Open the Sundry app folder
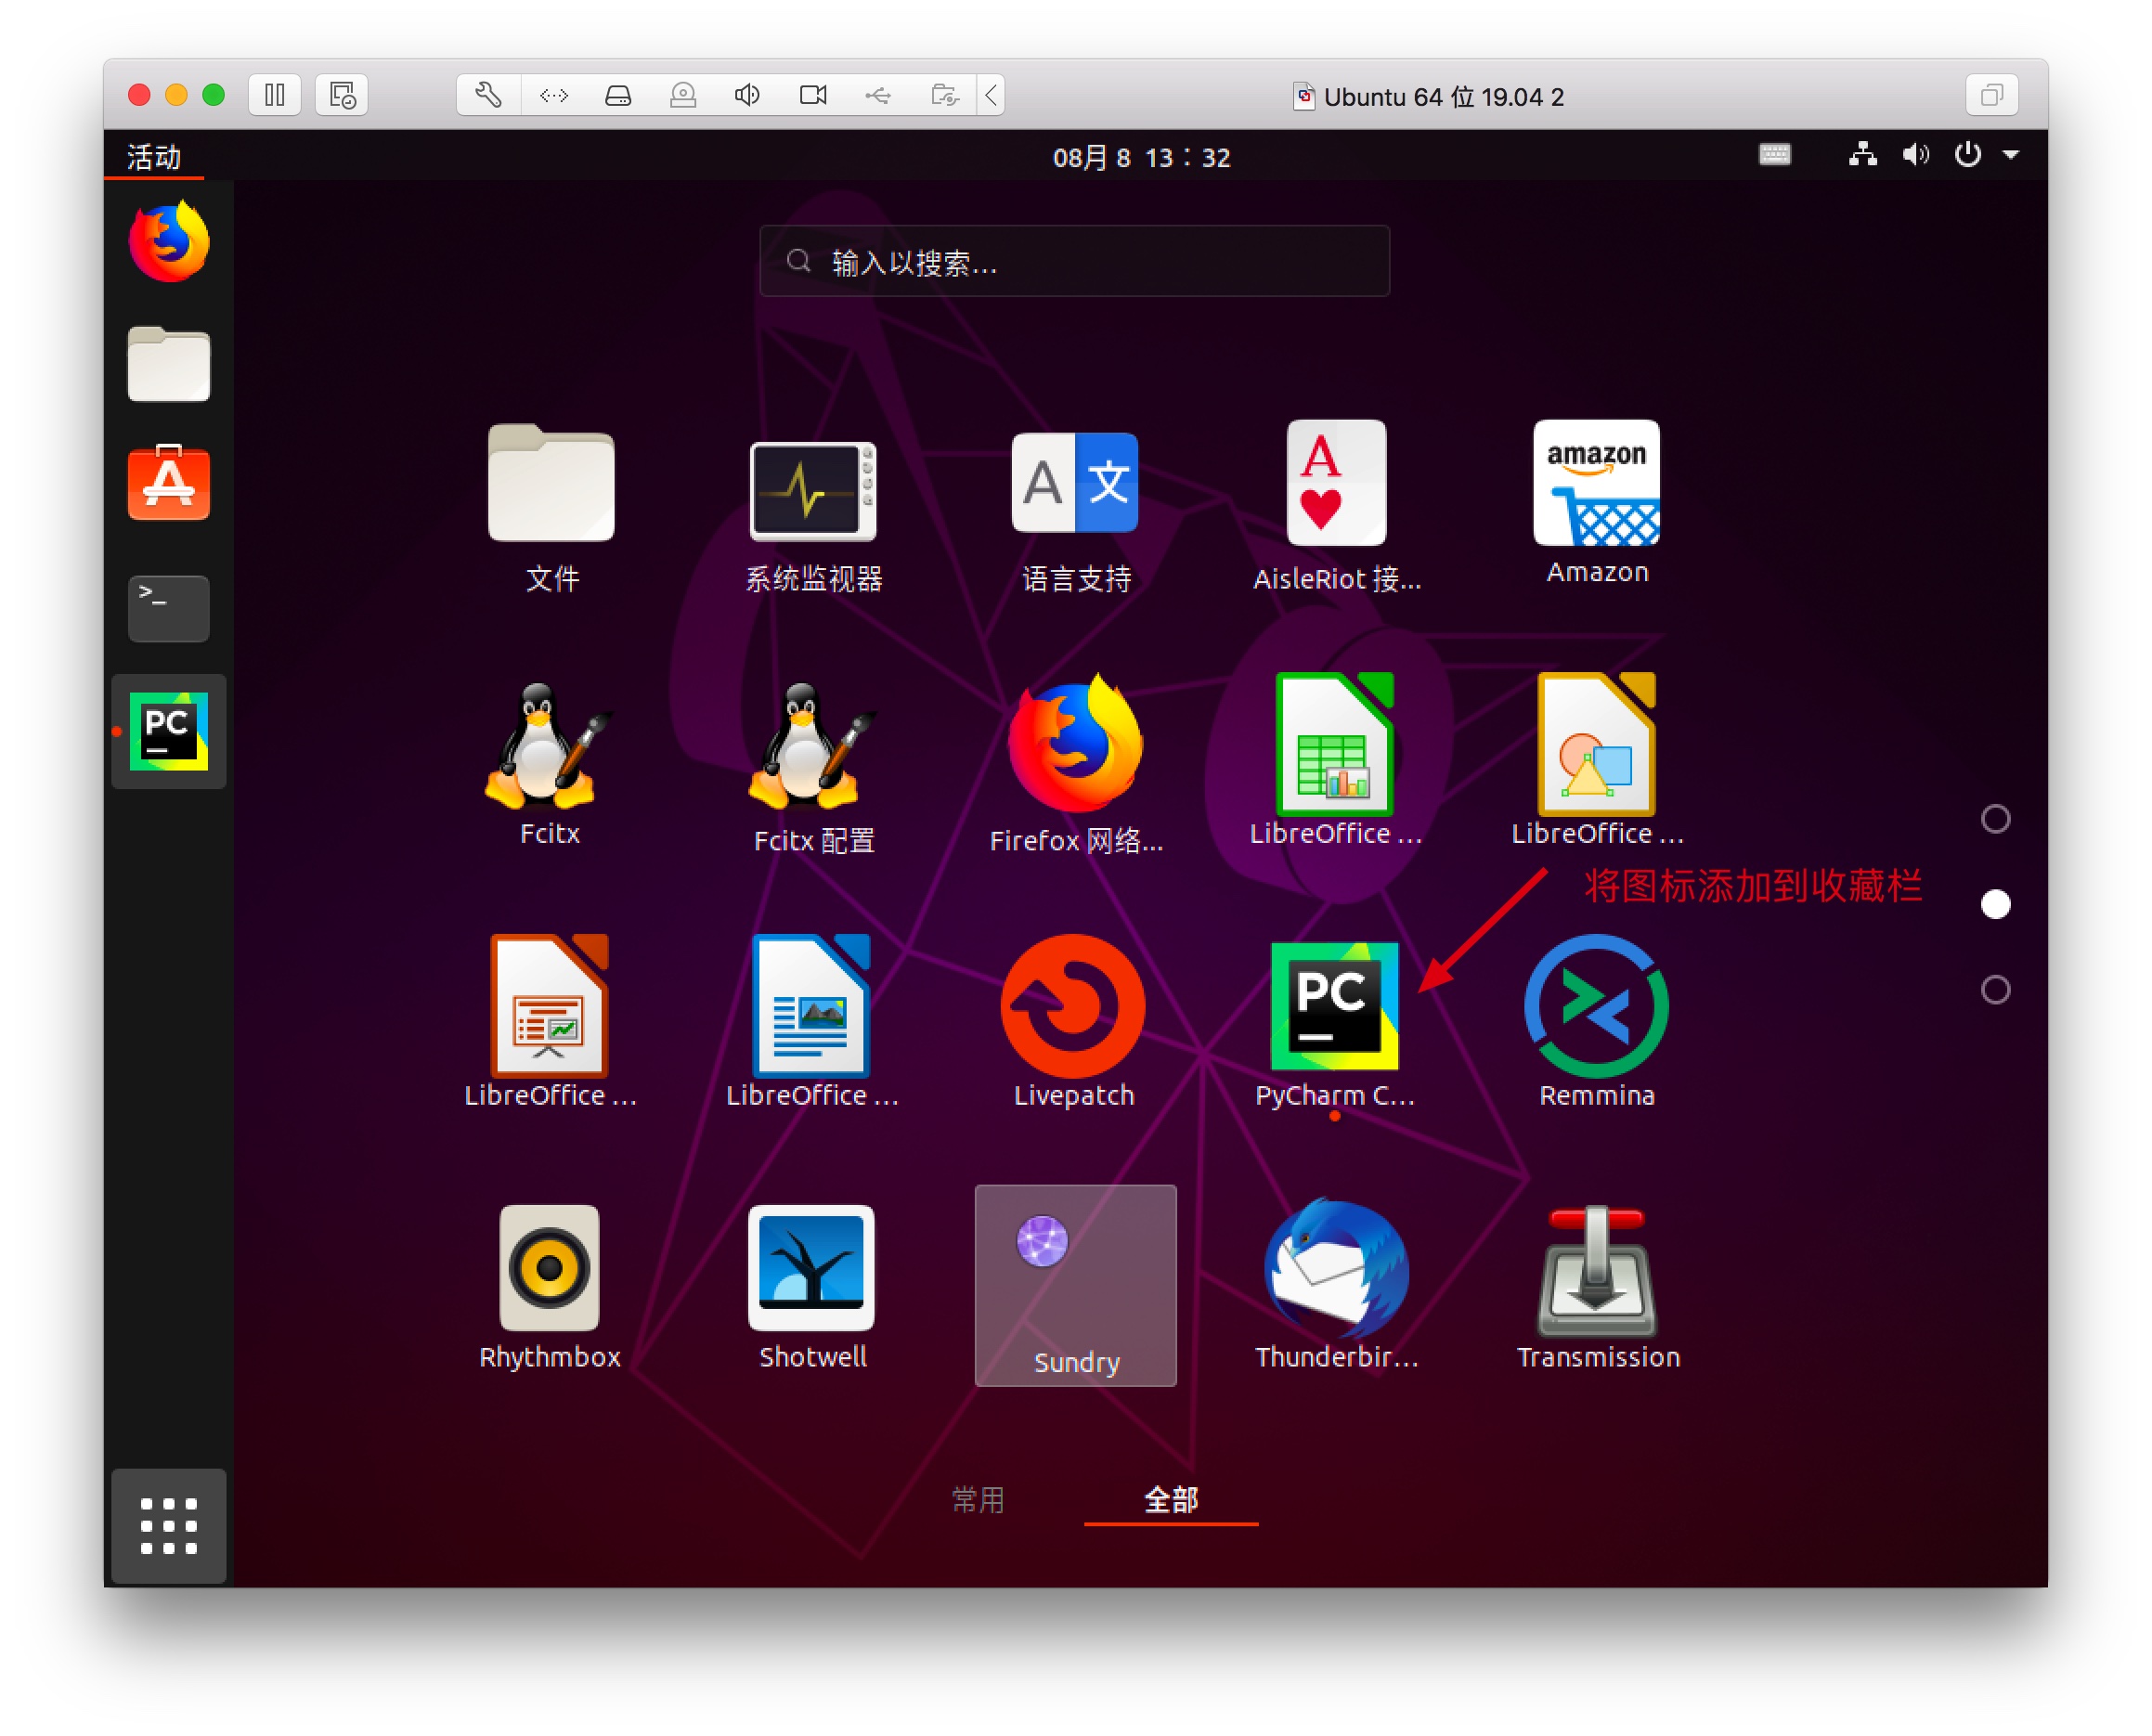Screen dimensions: 2152x1736 tap(1075, 1285)
